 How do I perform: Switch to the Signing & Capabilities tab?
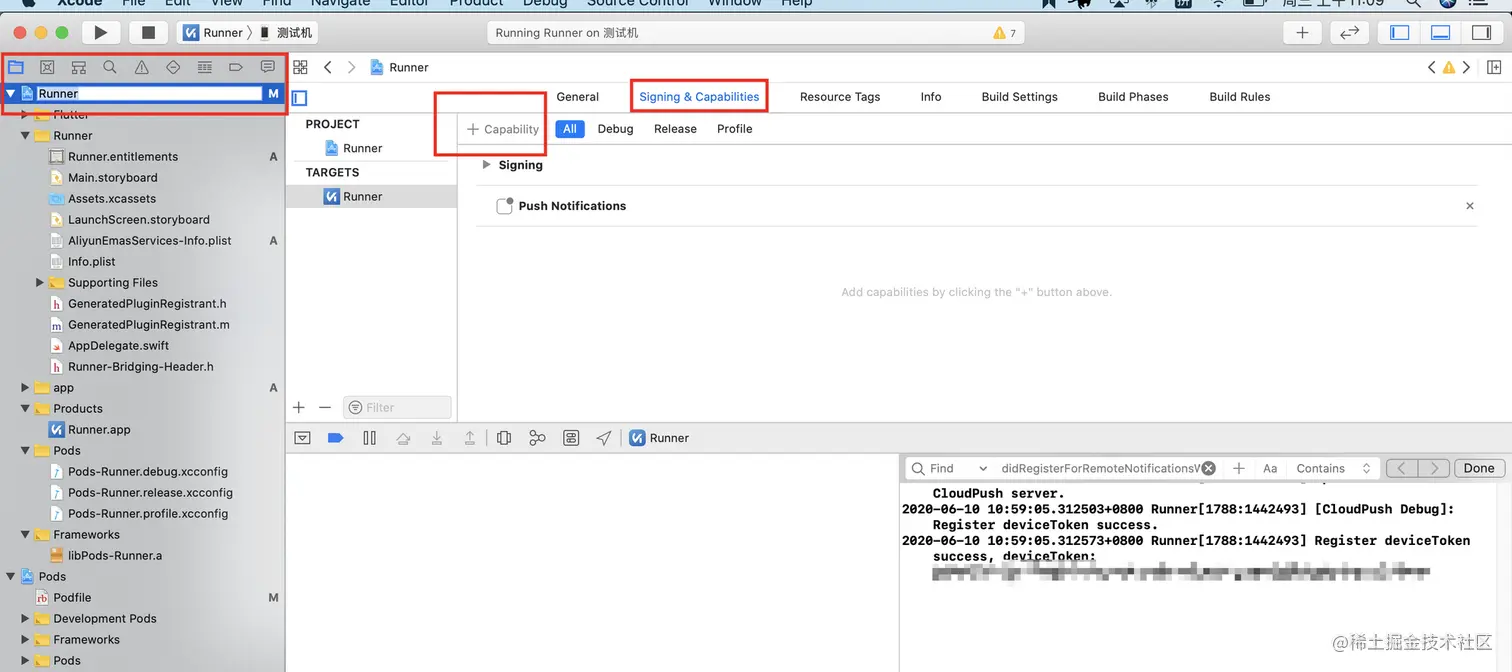[x=699, y=97]
